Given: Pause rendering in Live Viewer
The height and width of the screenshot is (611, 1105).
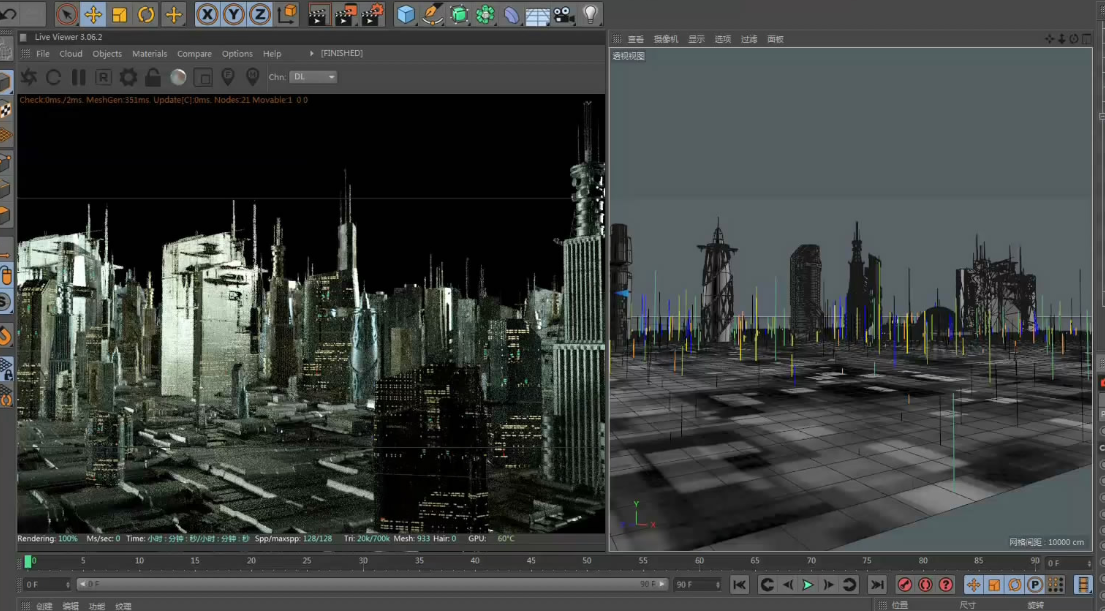Looking at the screenshot, I should point(78,77).
